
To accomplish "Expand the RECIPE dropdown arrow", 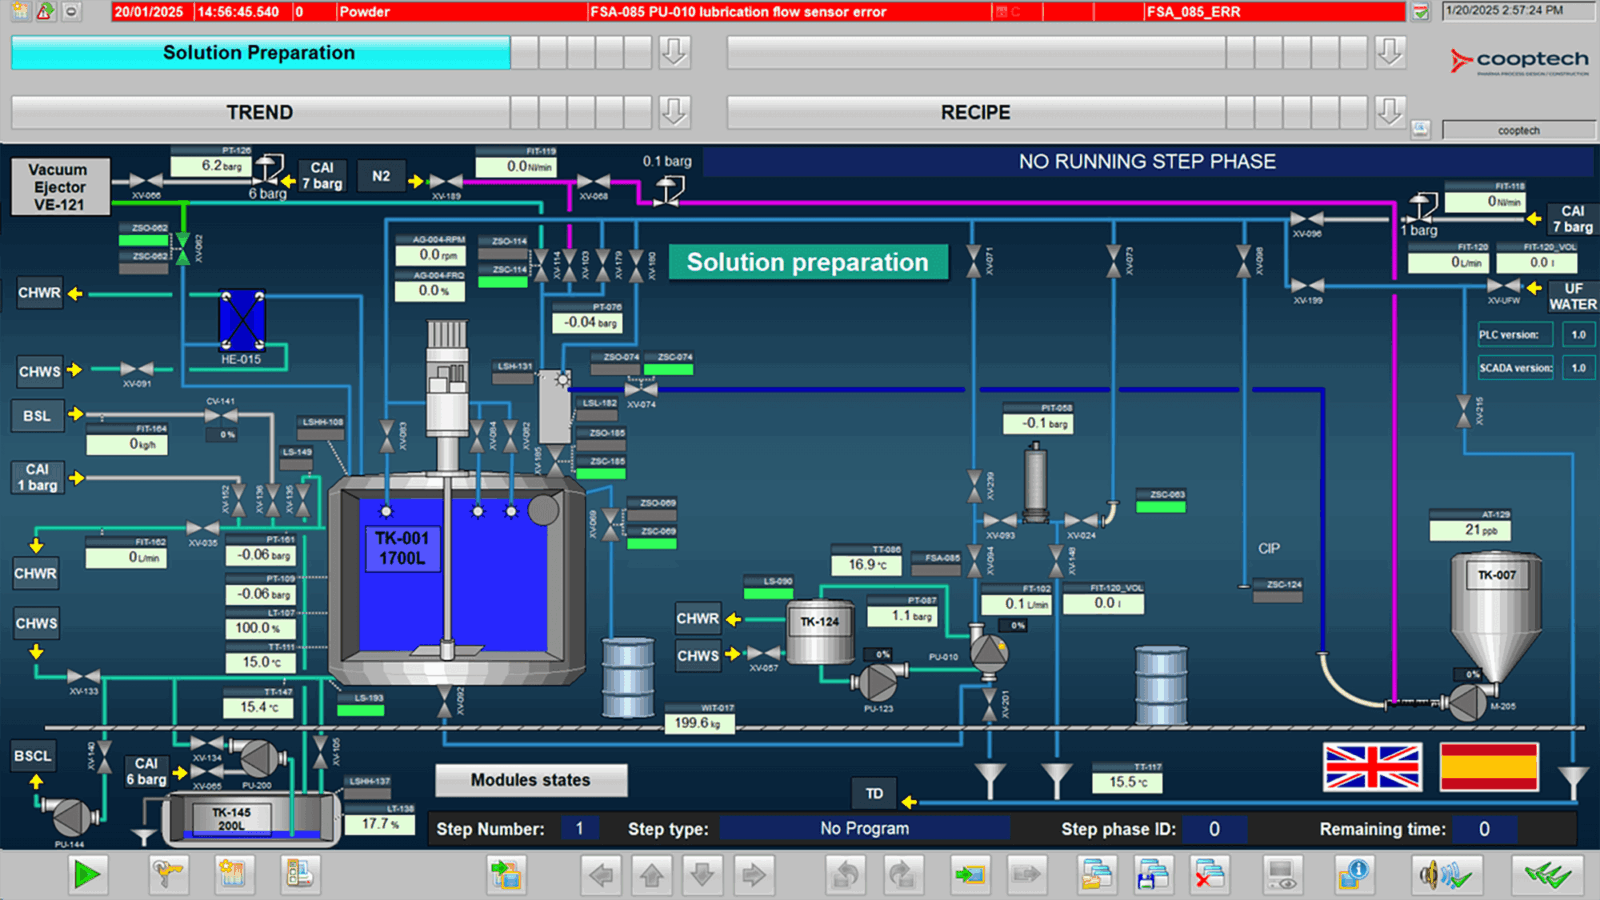I will point(1389,112).
